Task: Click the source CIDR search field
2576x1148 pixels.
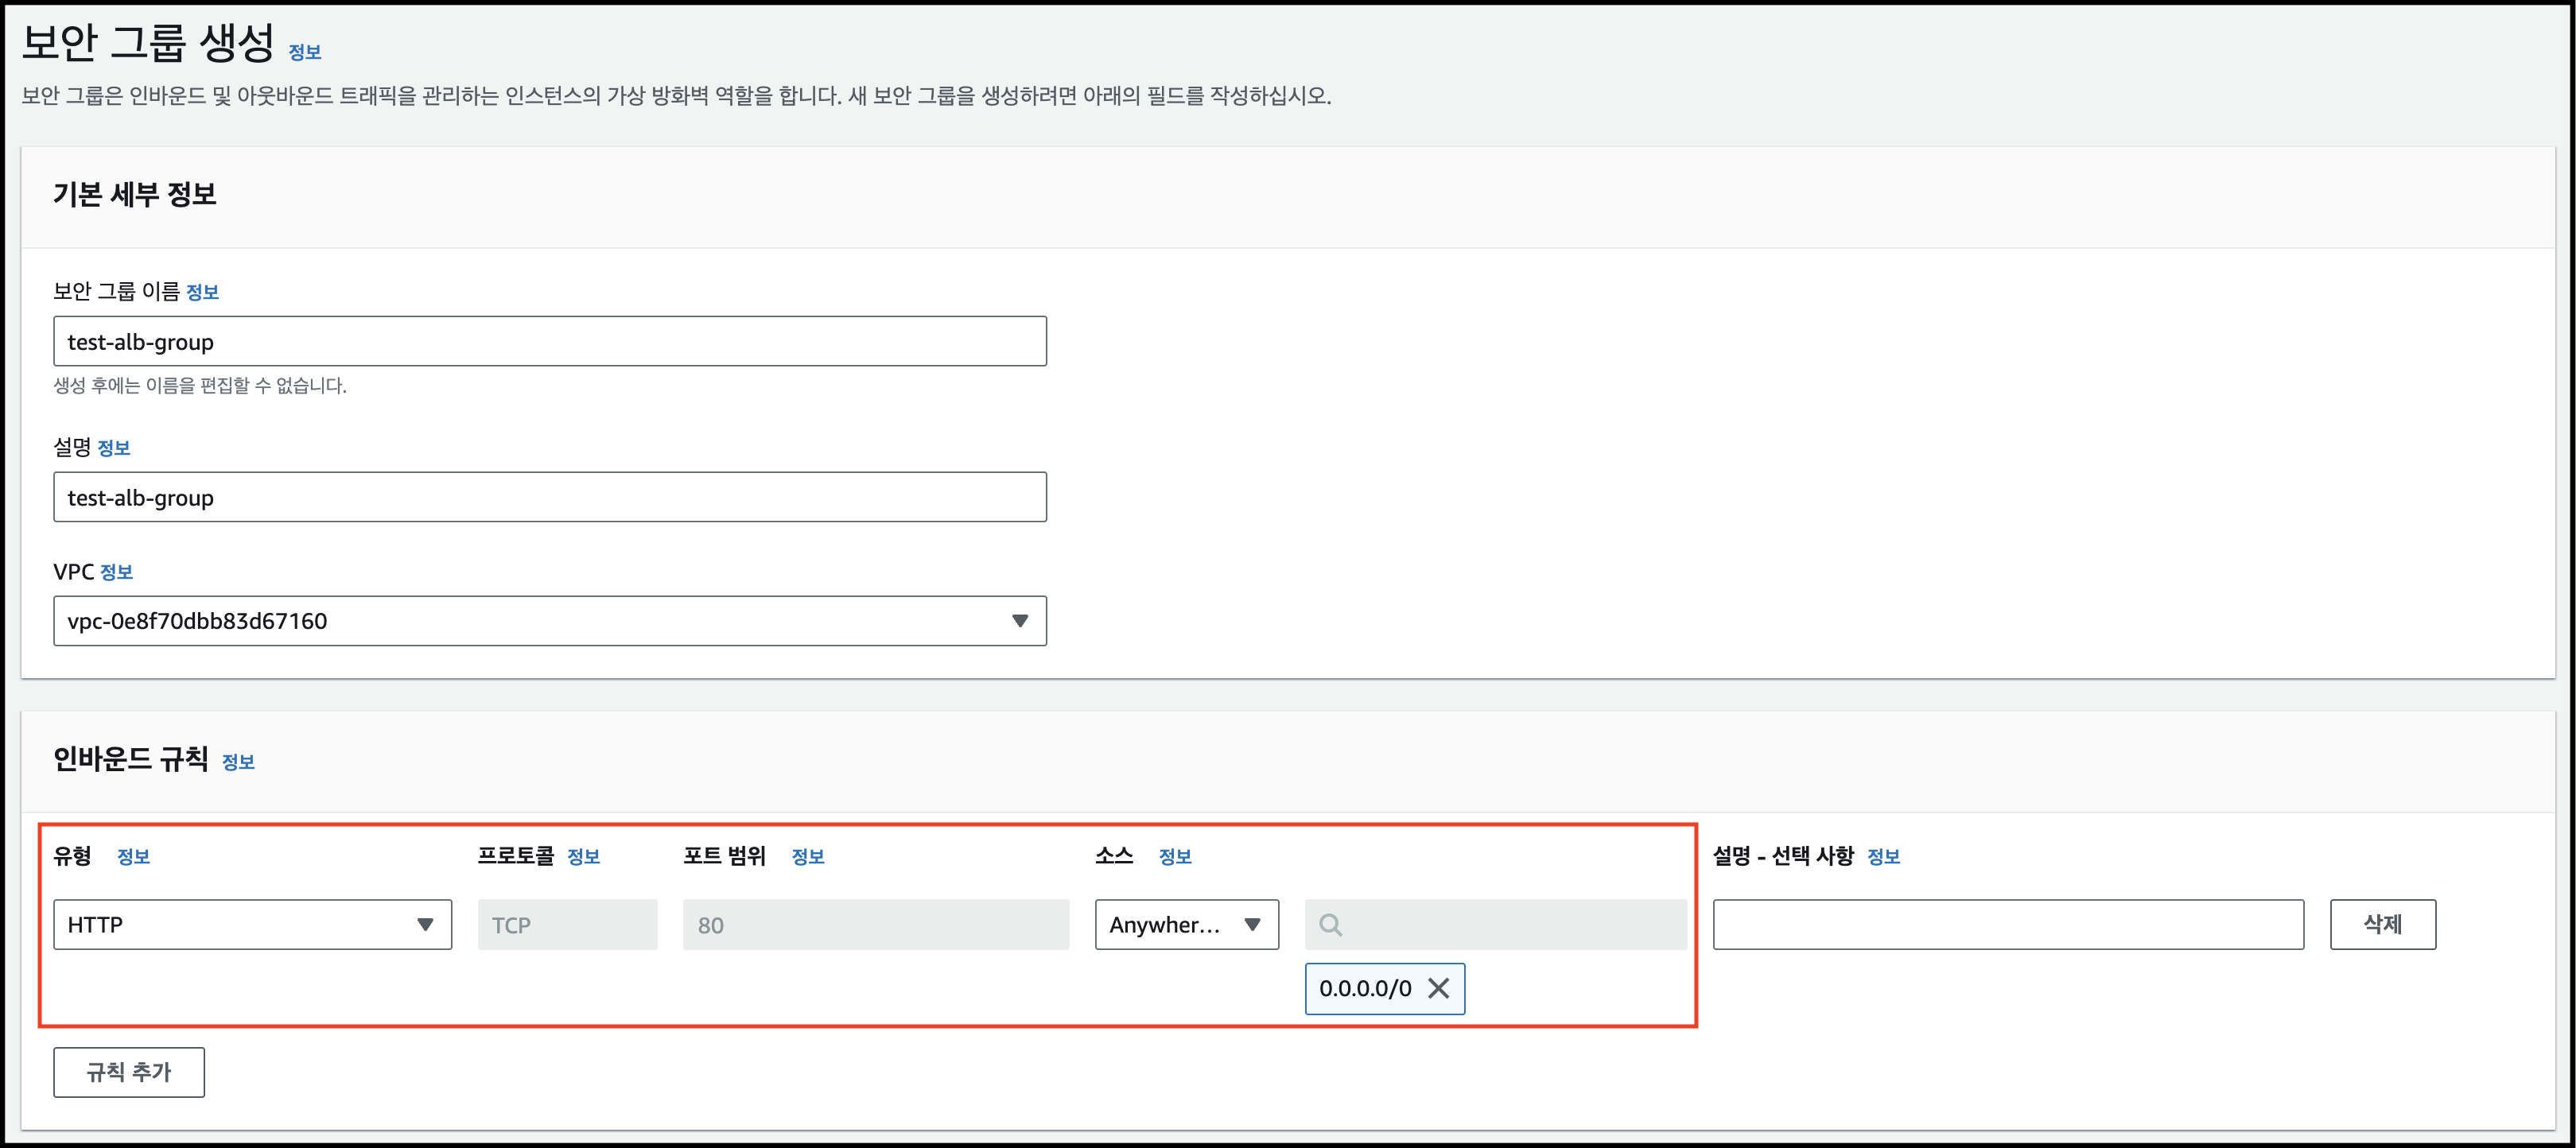Action: (1496, 925)
